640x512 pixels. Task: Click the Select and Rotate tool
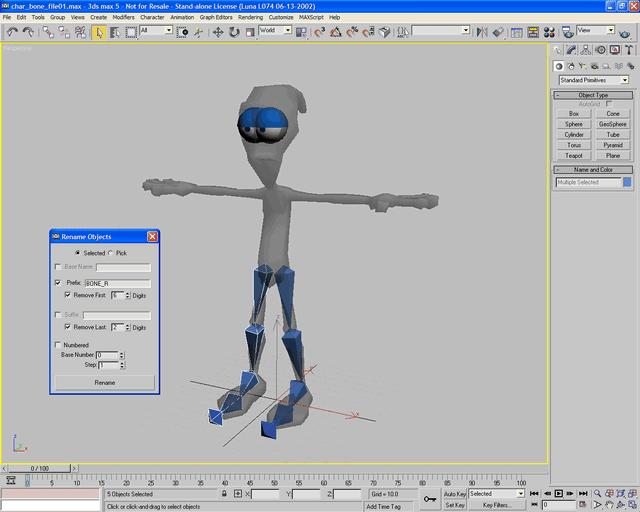pyautogui.click(x=233, y=32)
